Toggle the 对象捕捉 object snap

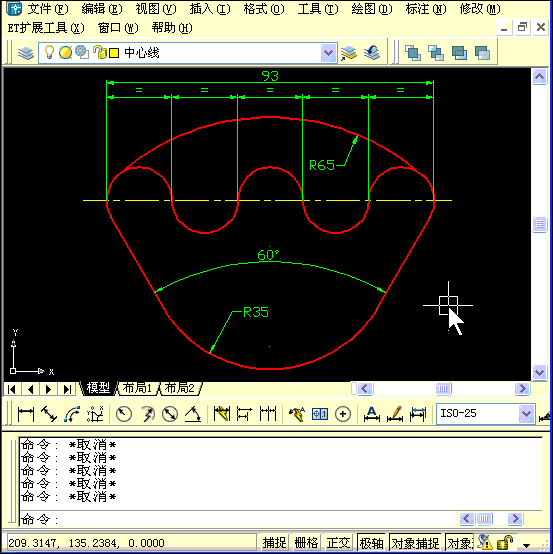pyautogui.click(x=415, y=543)
